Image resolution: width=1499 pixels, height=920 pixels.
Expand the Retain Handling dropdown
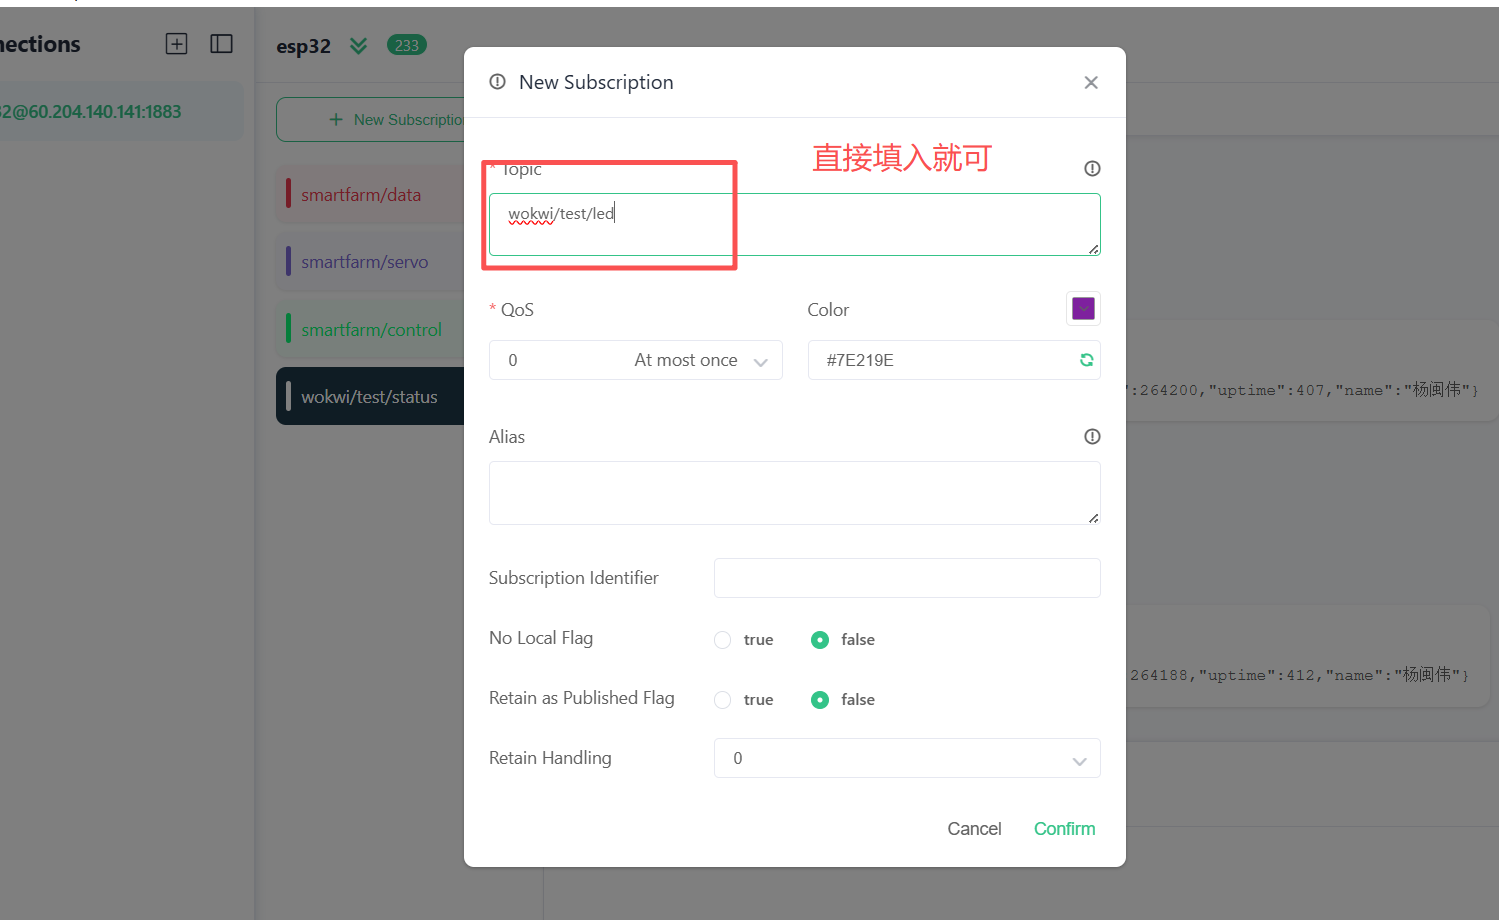906,759
